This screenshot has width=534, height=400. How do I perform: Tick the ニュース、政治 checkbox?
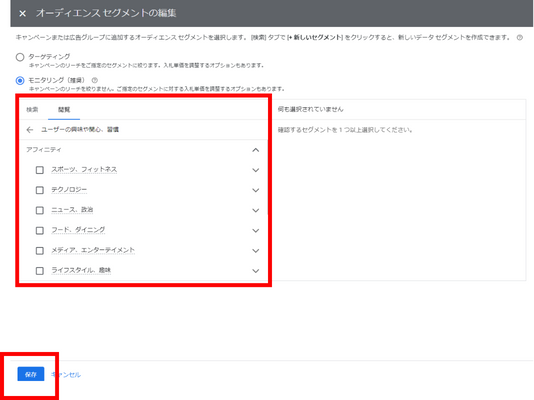(40, 210)
